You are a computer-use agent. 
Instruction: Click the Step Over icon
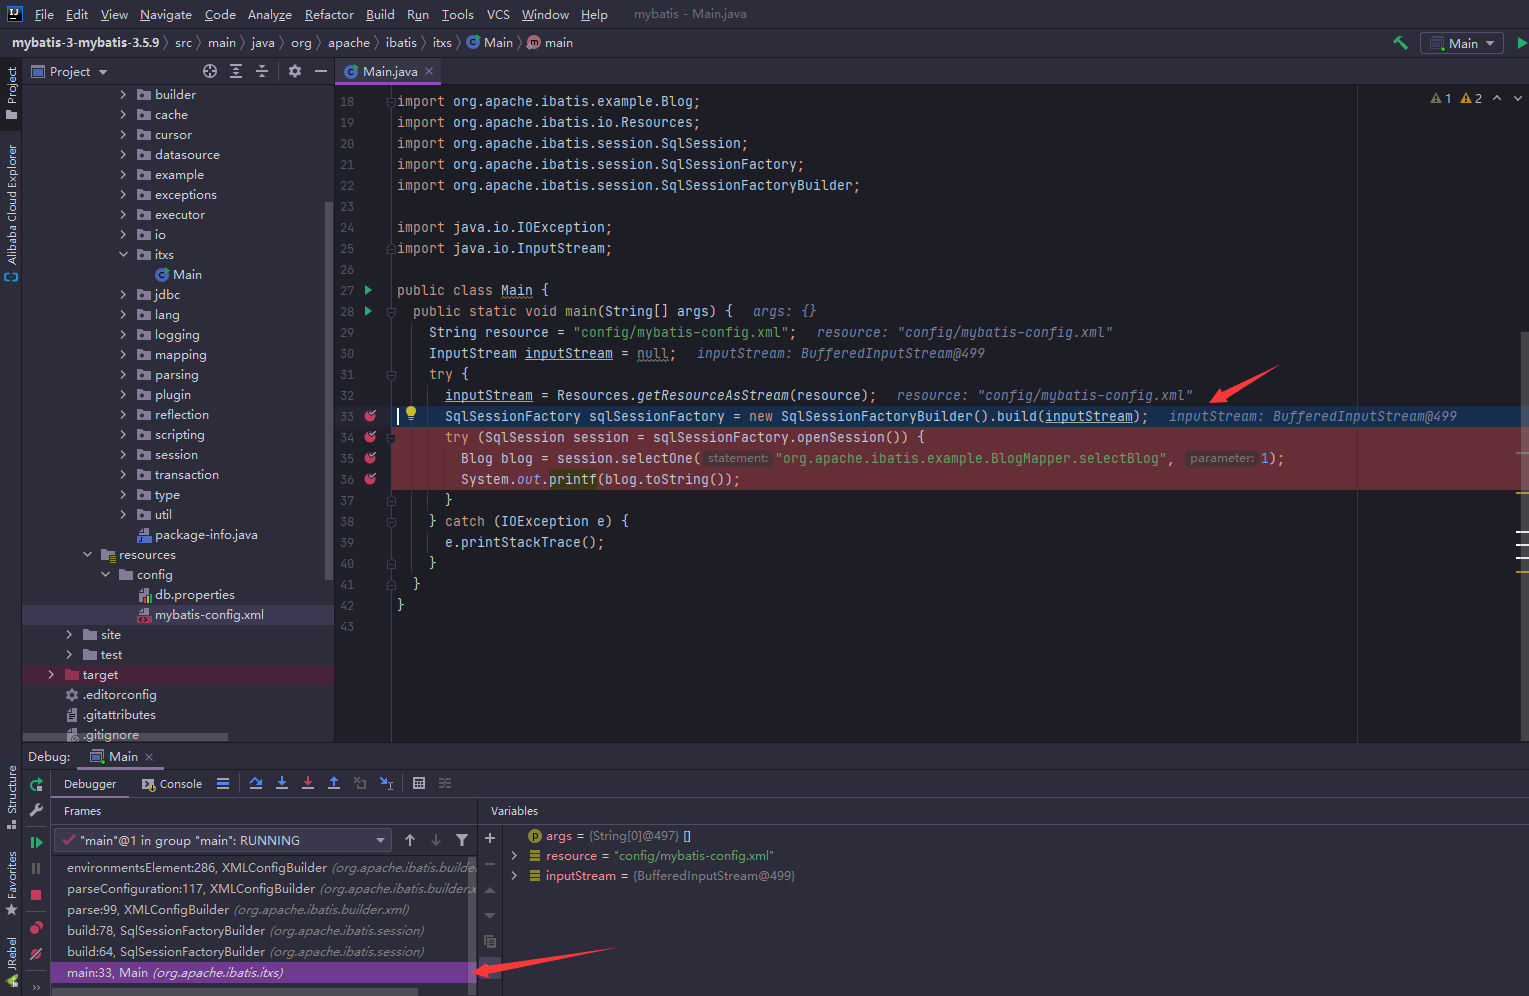click(x=256, y=783)
